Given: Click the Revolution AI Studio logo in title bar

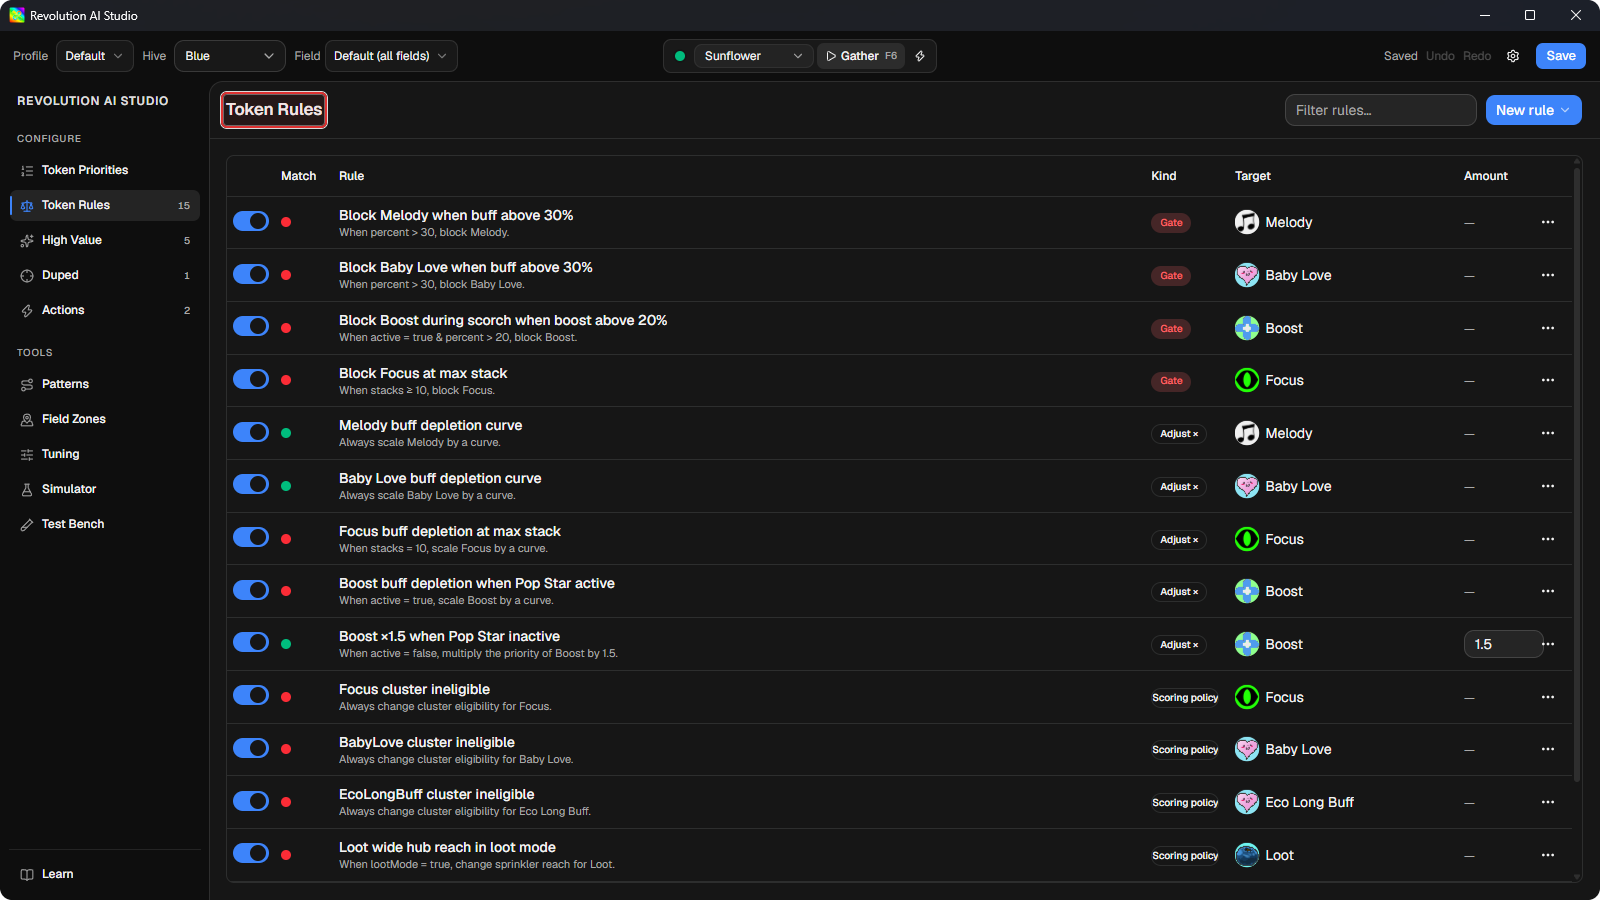Looking at the screenshot, I should (x=17, y=15).
